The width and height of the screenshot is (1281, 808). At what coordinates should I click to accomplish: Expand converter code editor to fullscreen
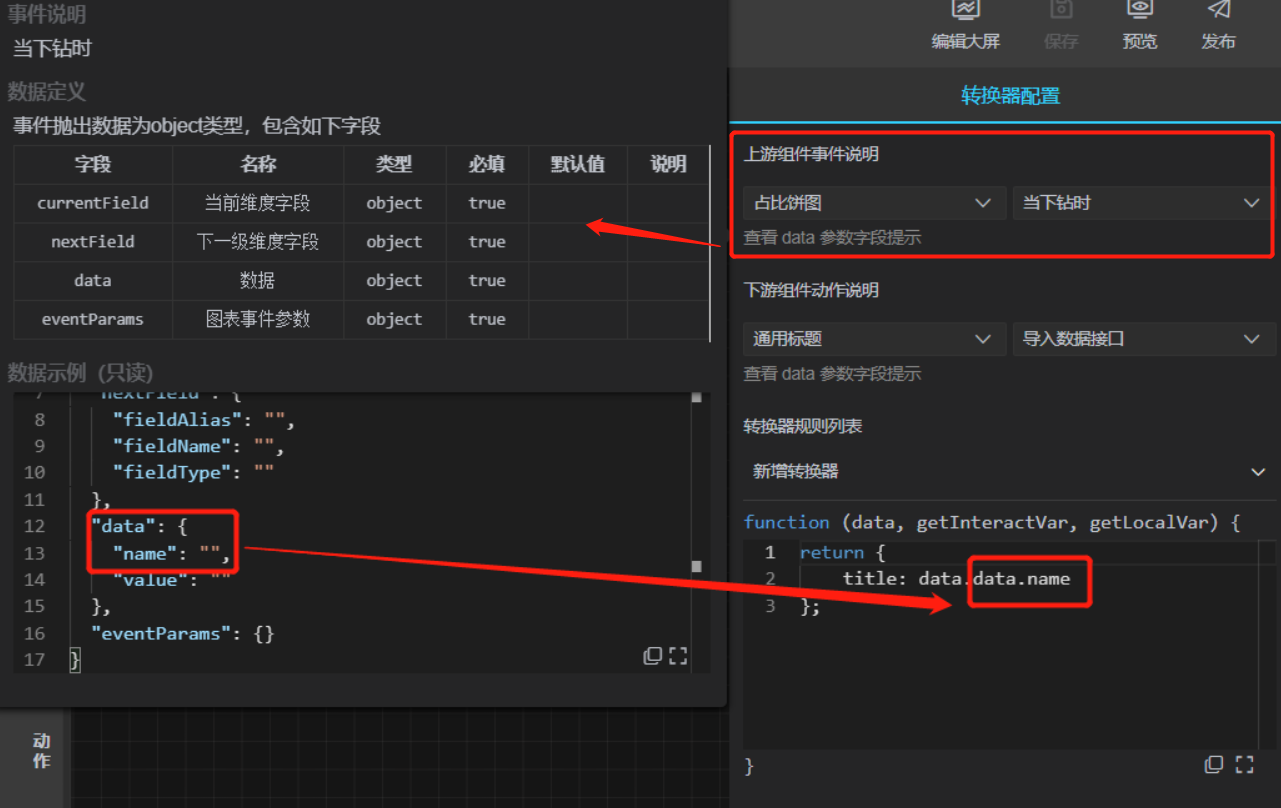pos(1244,765)
